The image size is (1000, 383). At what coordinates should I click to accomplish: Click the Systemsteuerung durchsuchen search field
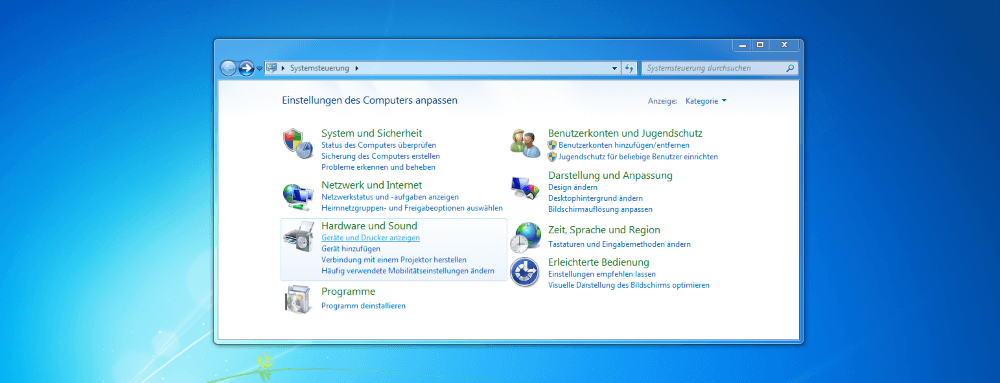[713, 68]
